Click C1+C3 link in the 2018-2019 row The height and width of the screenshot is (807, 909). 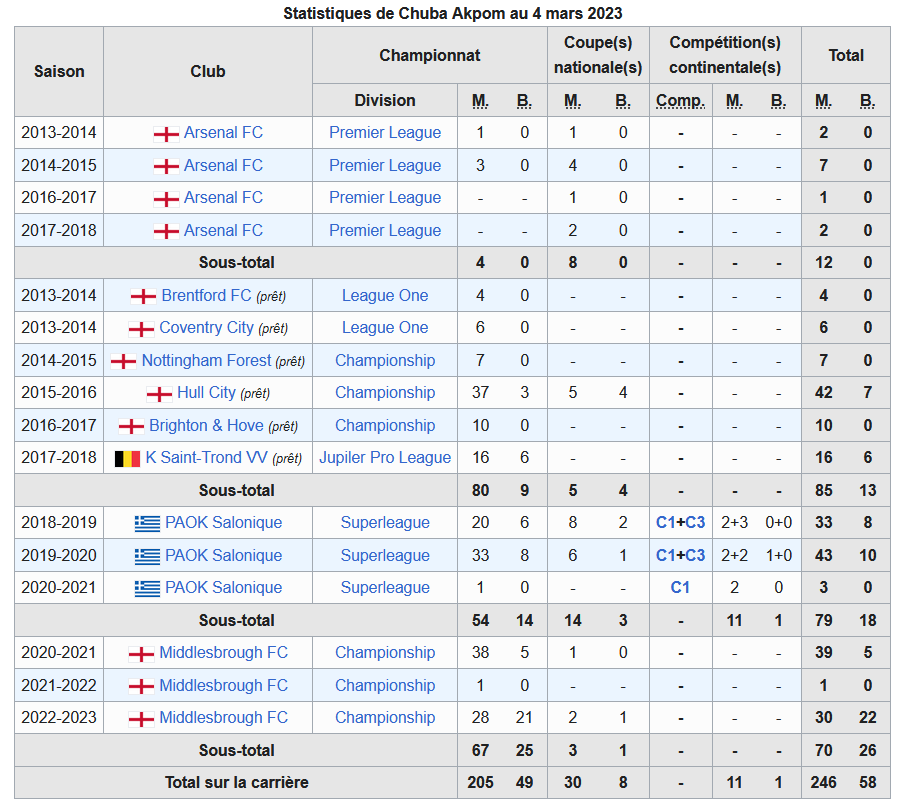tap(681, 522)
